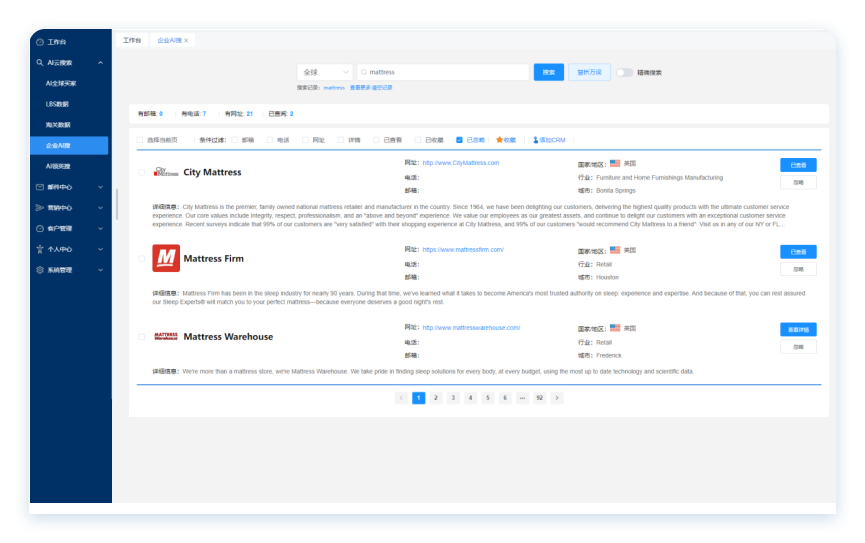
Task: Check the 详情 filter checkbox
Action: click(x=341, y=140)
